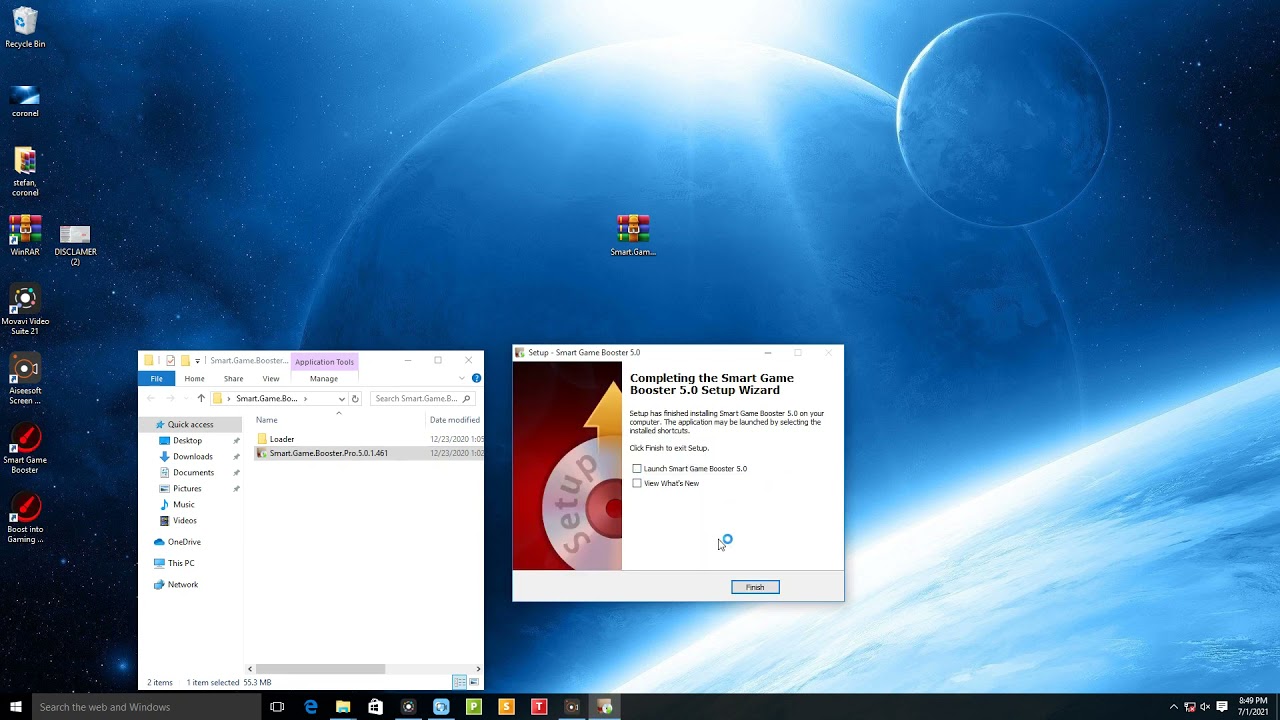Click Properties icon in Explorer quick access toolbar
1280x720 pixels.
(x=171, y=361)
